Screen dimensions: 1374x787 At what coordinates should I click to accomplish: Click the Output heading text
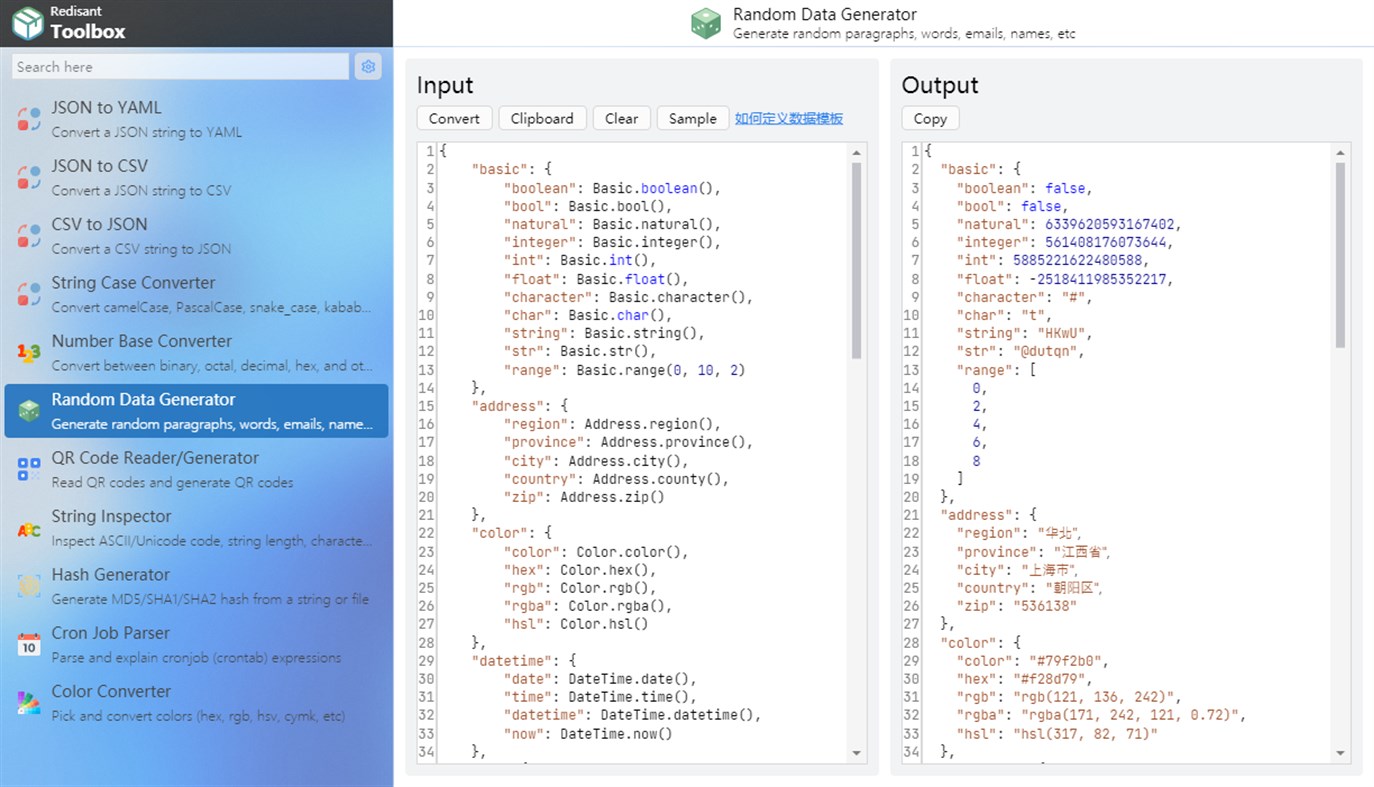940,85
